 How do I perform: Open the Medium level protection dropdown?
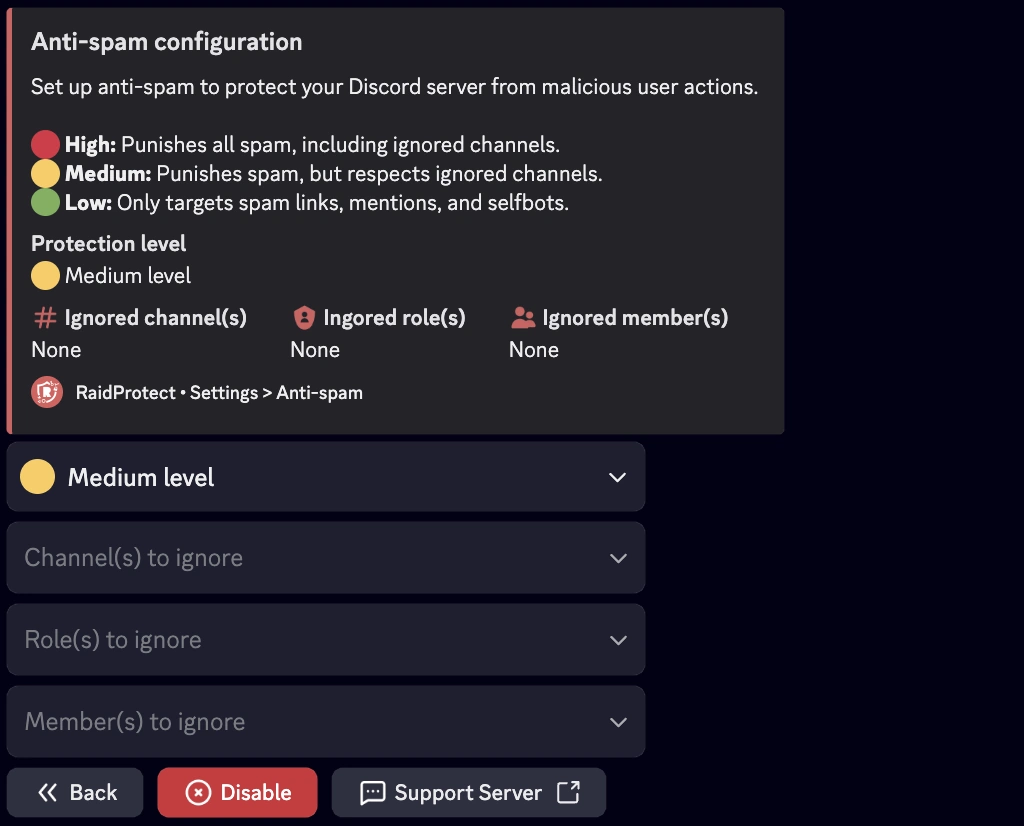tap(326, 477)
